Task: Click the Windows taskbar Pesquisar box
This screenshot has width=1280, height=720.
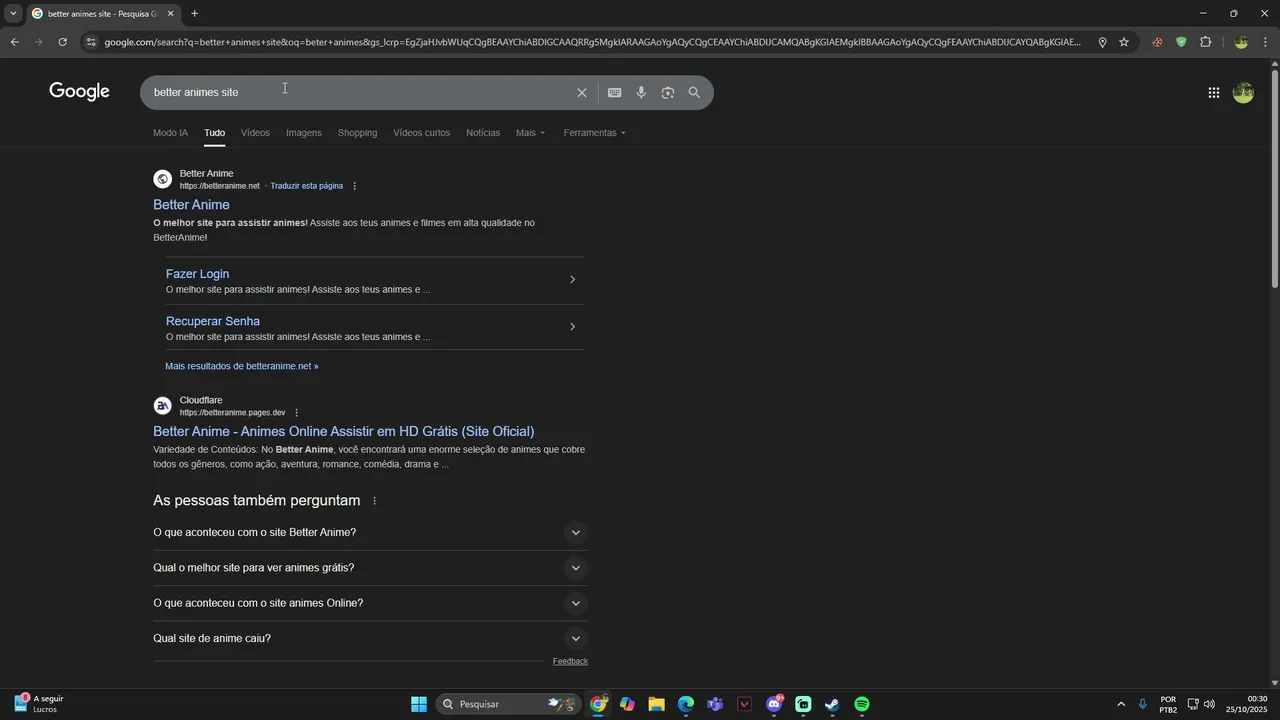Action: [x=510, y=704]
